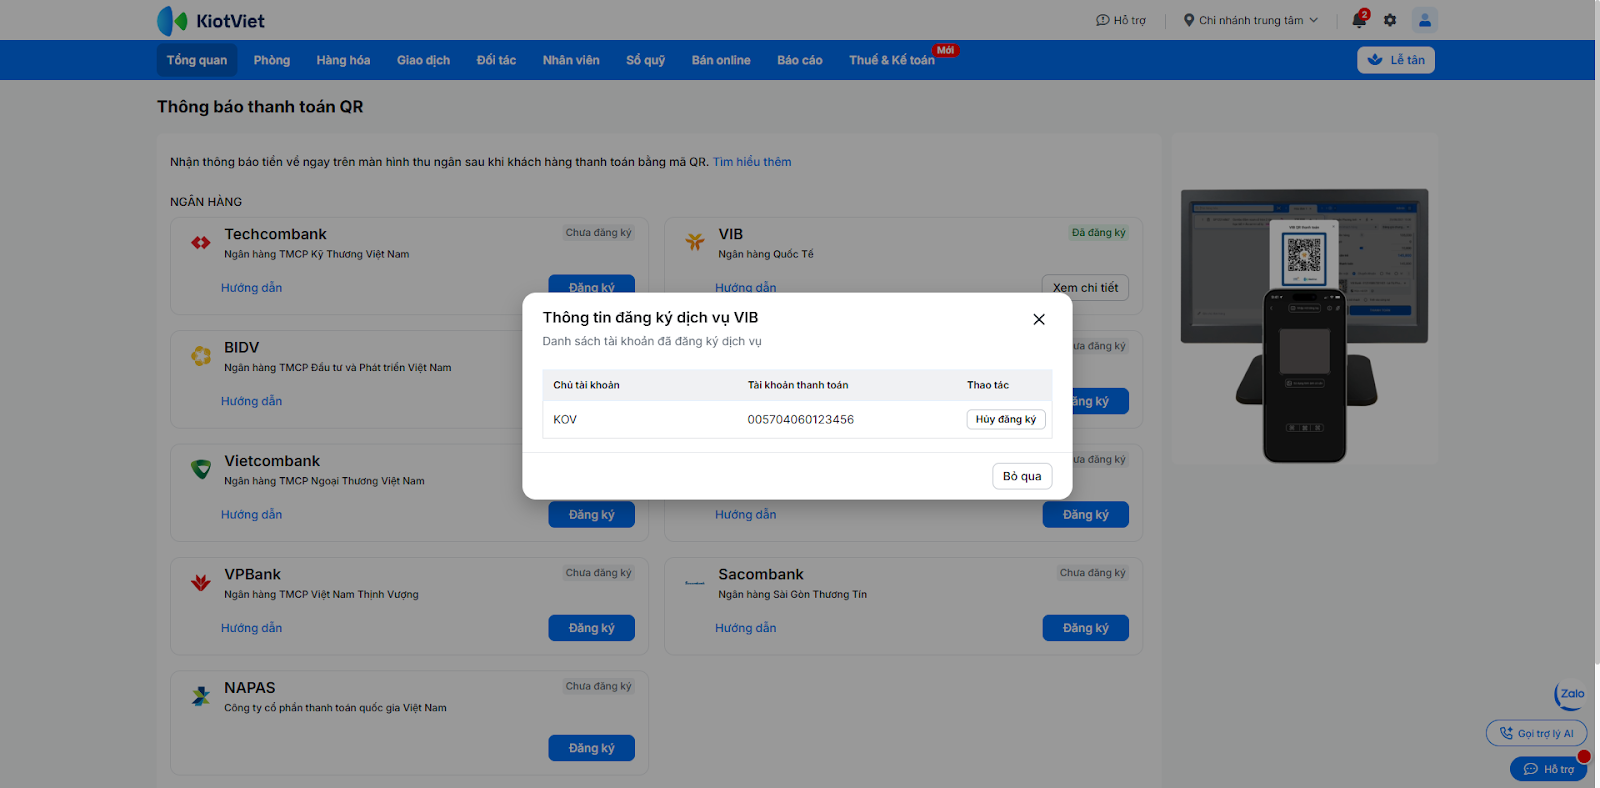Open the user account avatar menu

(1425, 19)
